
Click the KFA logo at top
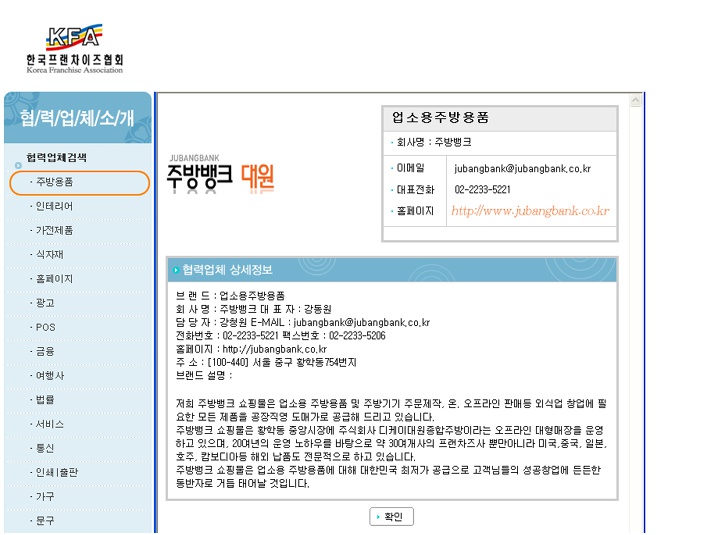74,50
